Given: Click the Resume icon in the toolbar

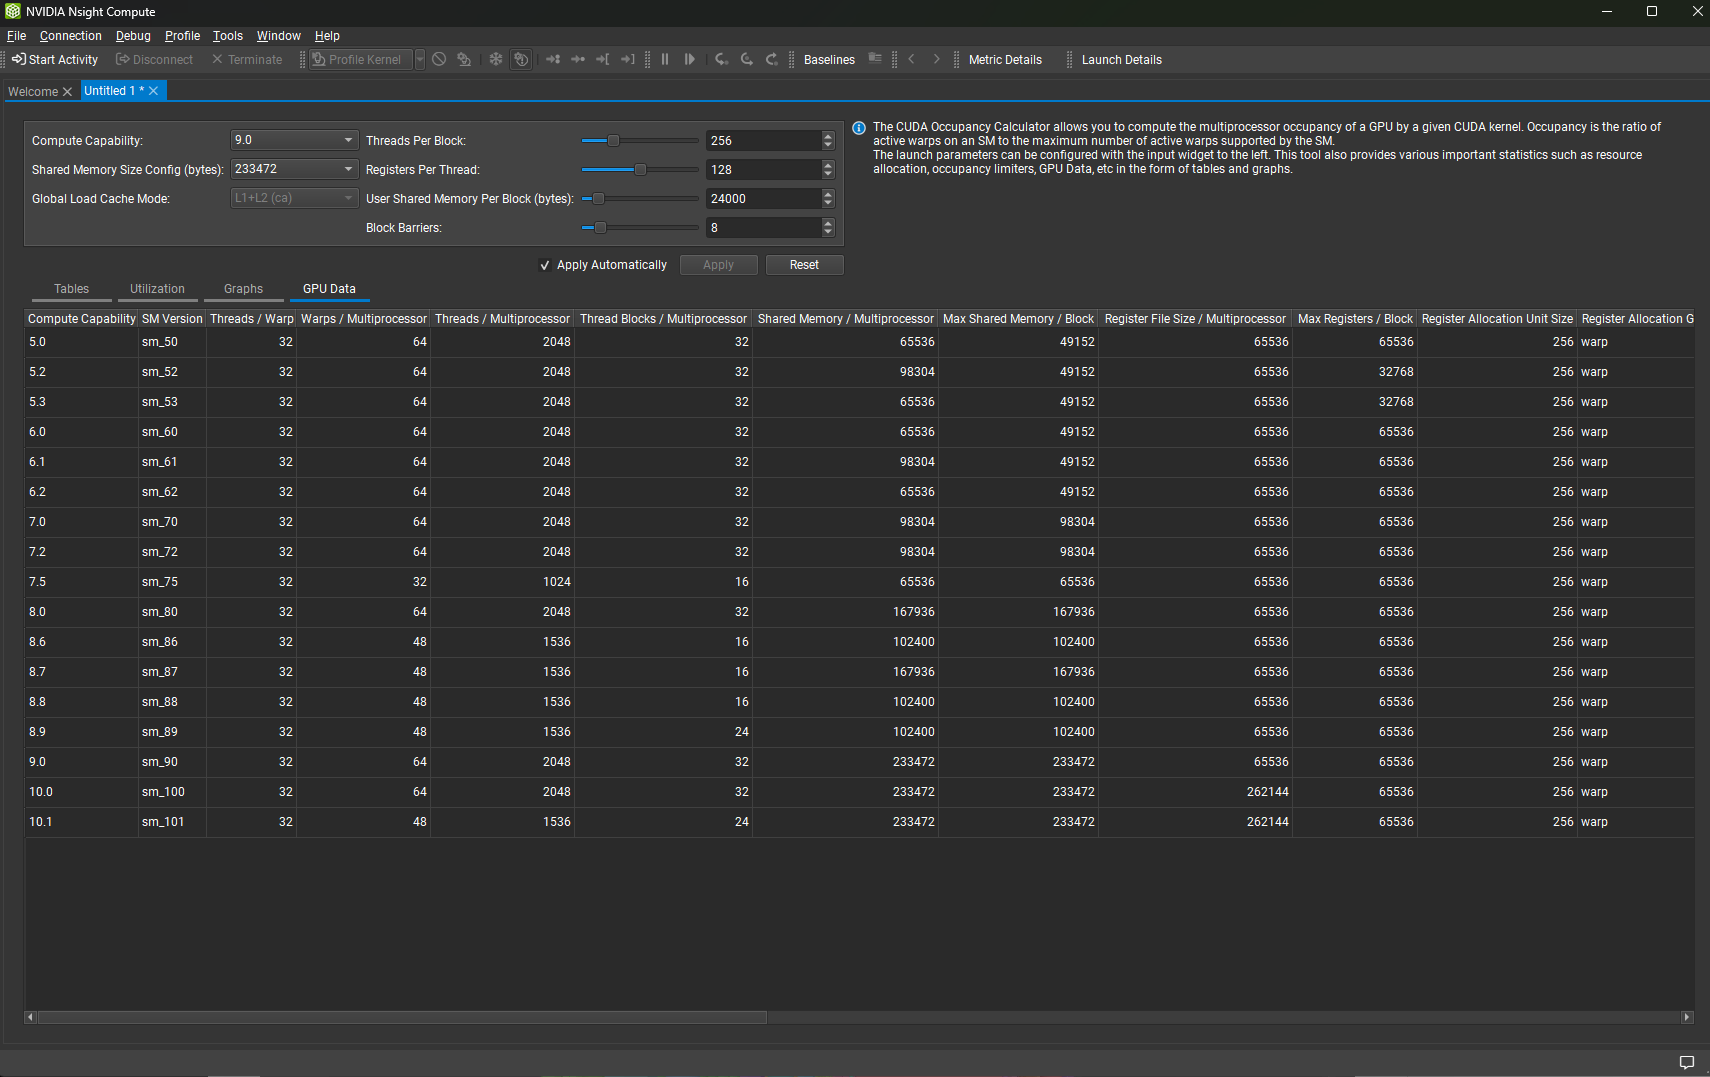Looking at the screenshot, I should tap(690, 59).
